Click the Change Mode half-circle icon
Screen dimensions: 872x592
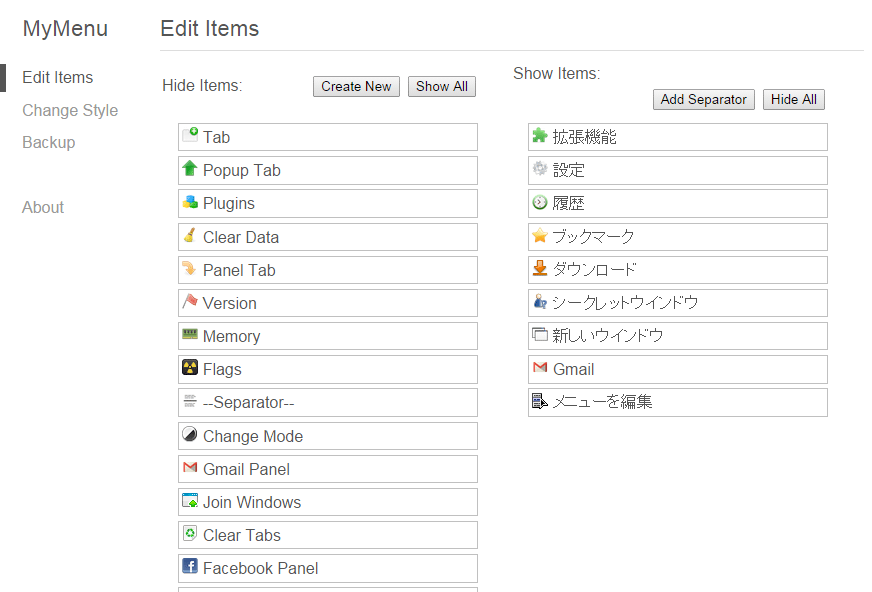(190, 434)
